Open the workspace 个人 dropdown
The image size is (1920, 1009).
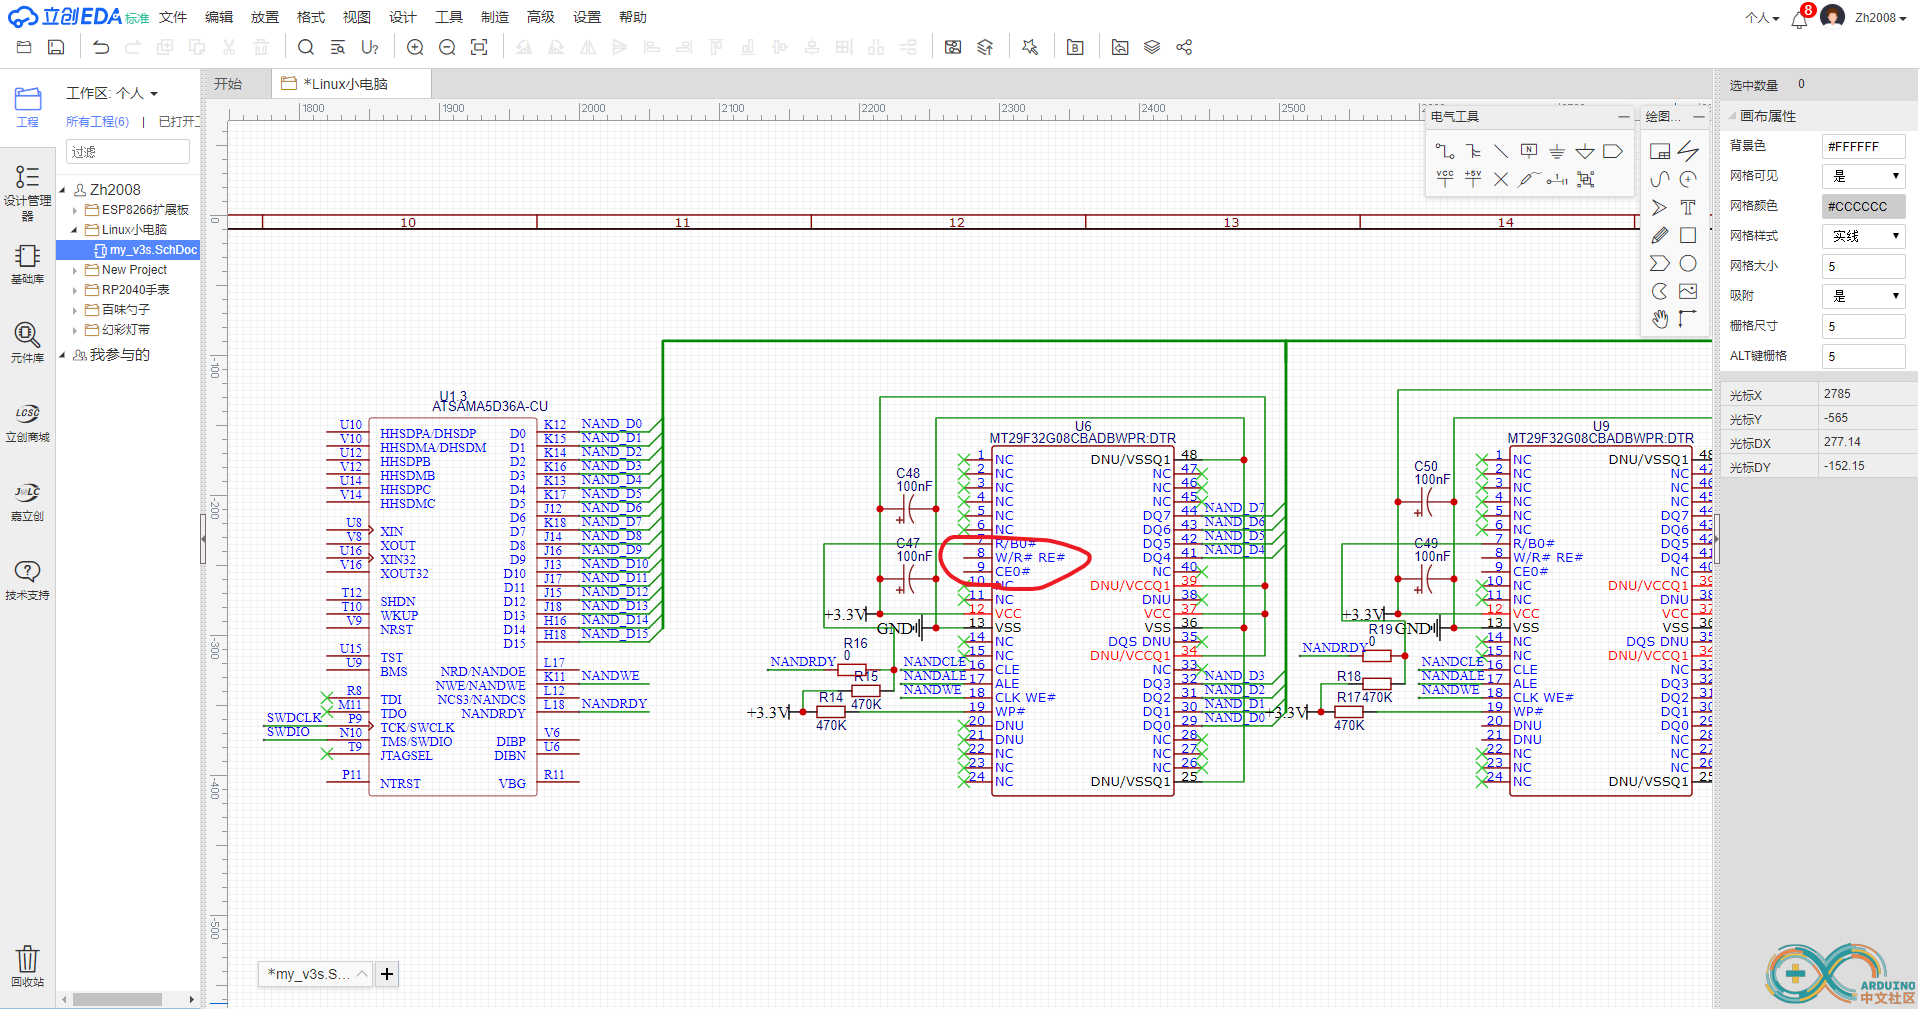tap(137, 93)
